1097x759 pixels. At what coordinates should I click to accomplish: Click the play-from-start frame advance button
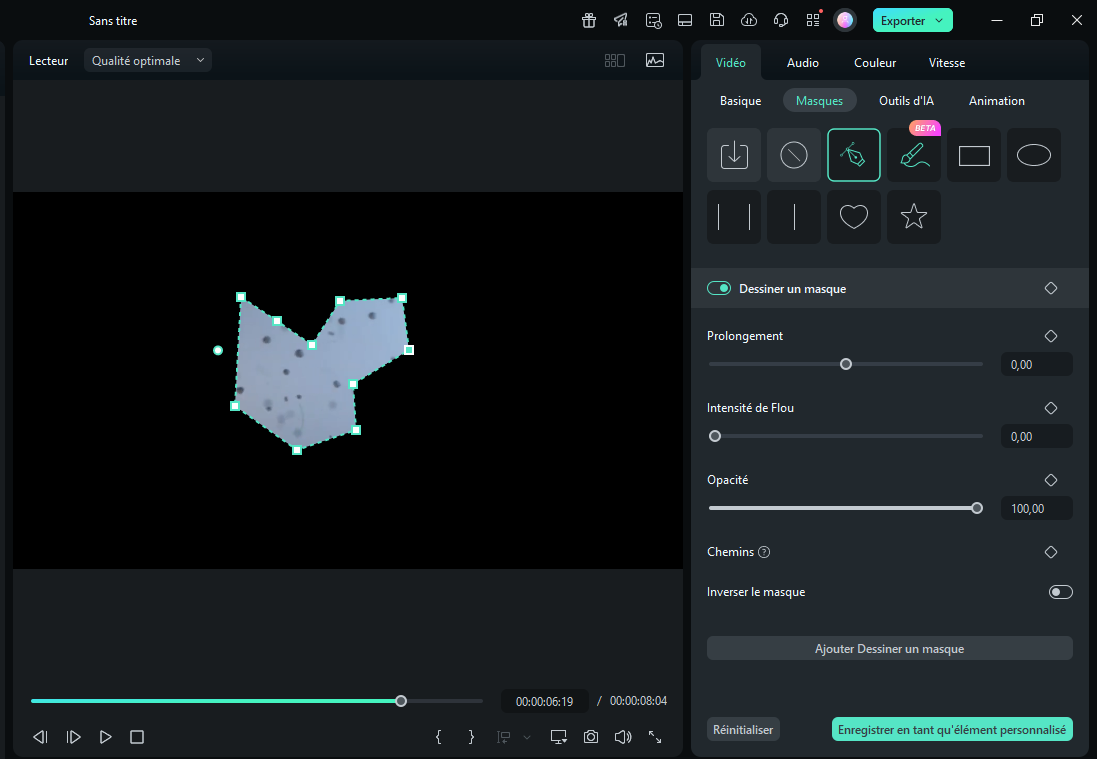coord(73,737)
